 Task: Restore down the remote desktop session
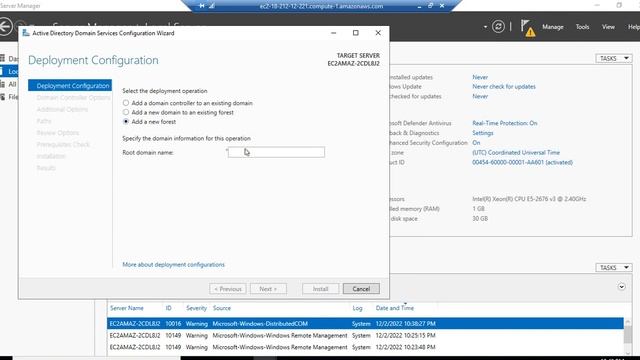(430, 6)
